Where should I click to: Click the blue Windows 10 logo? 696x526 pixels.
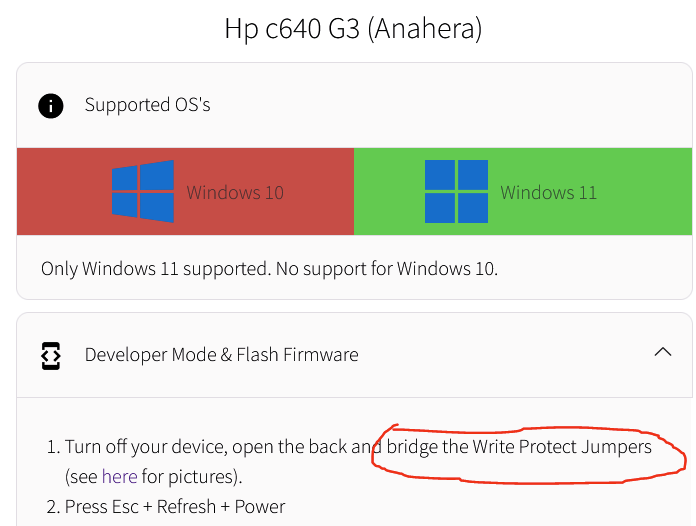142,191
